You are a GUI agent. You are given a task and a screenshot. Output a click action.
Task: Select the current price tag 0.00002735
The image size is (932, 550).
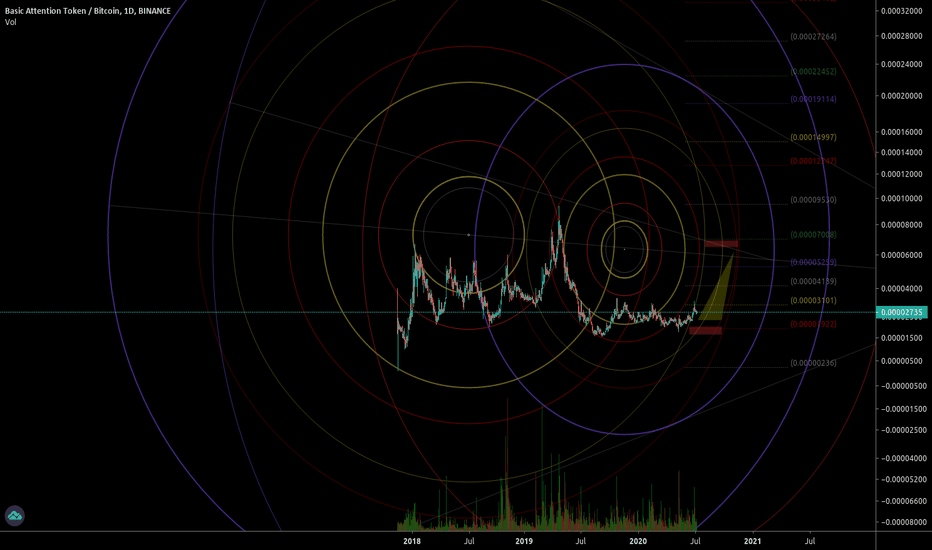pos(902,312)
